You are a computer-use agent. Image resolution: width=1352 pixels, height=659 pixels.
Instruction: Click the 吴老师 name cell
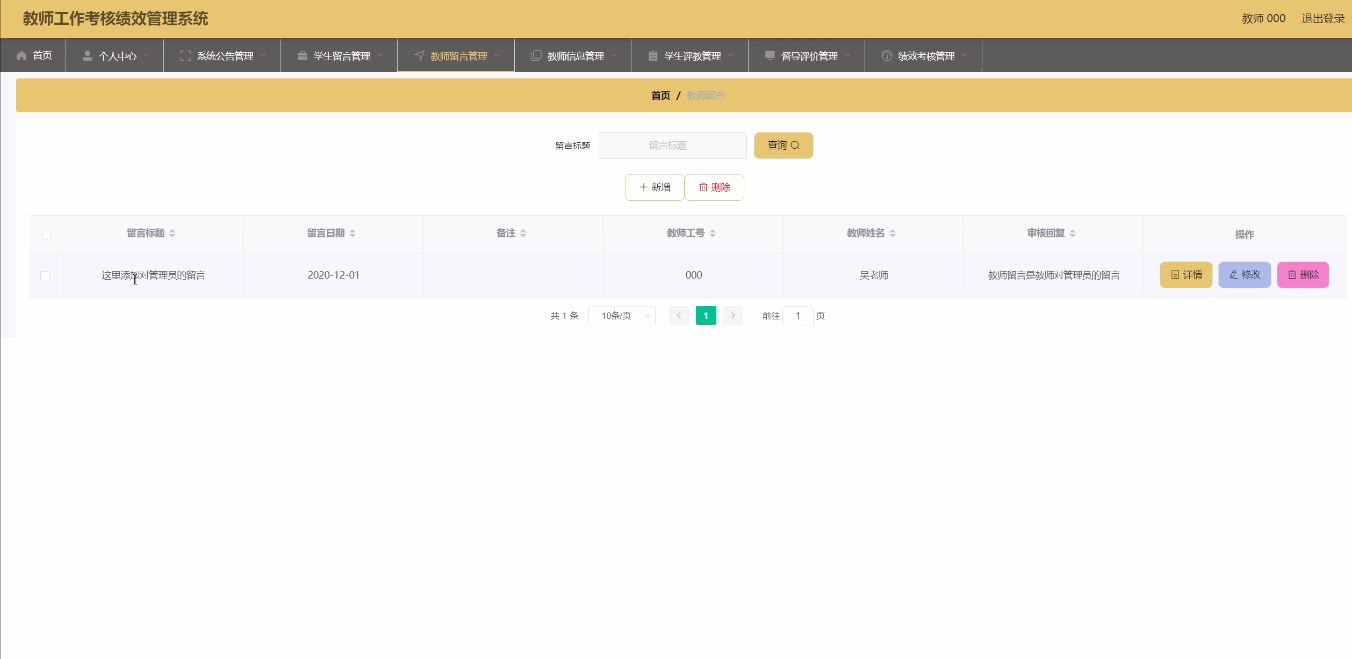pyautogui.click(x=874, y=275)
